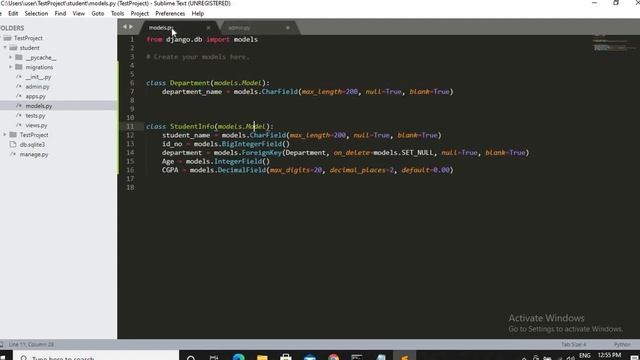Open models.py from sidebar
The image size is (640, 360).
pyautogui.click(x=39, y=106)
